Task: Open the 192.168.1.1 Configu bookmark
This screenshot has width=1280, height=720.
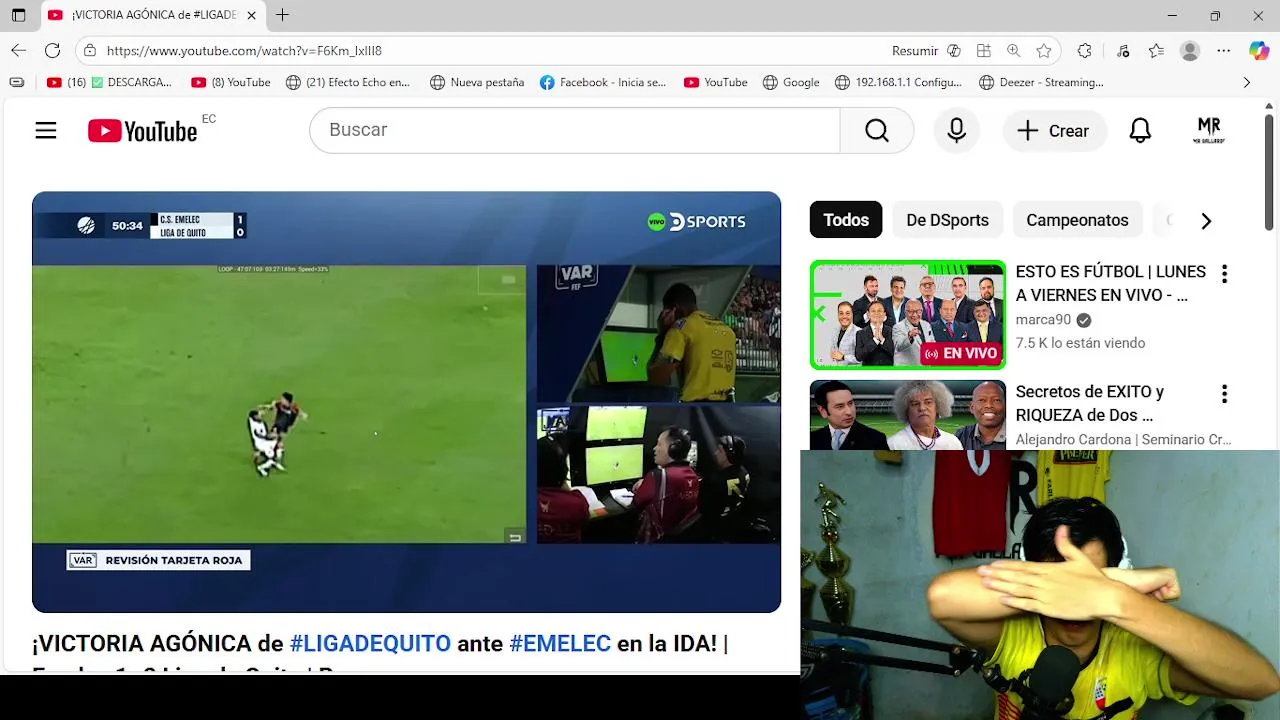Action: (898, 82)
